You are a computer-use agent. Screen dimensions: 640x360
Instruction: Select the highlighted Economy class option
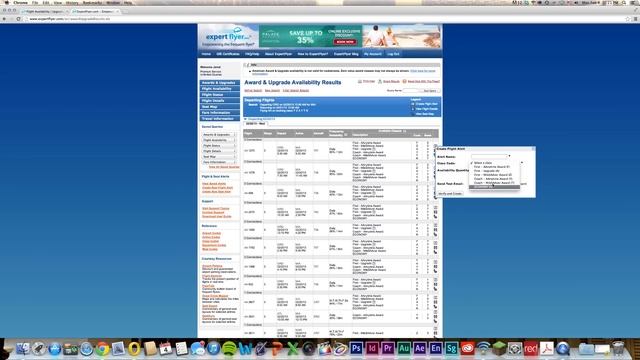point(494,187)
